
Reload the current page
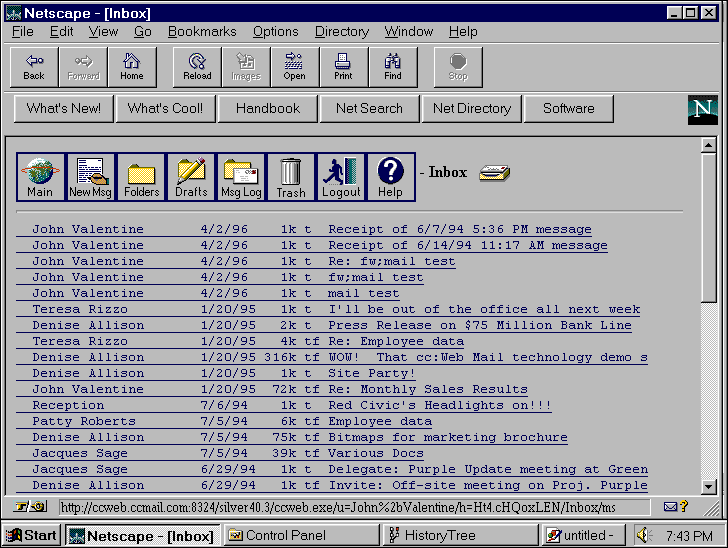click(x=197, y=67)
